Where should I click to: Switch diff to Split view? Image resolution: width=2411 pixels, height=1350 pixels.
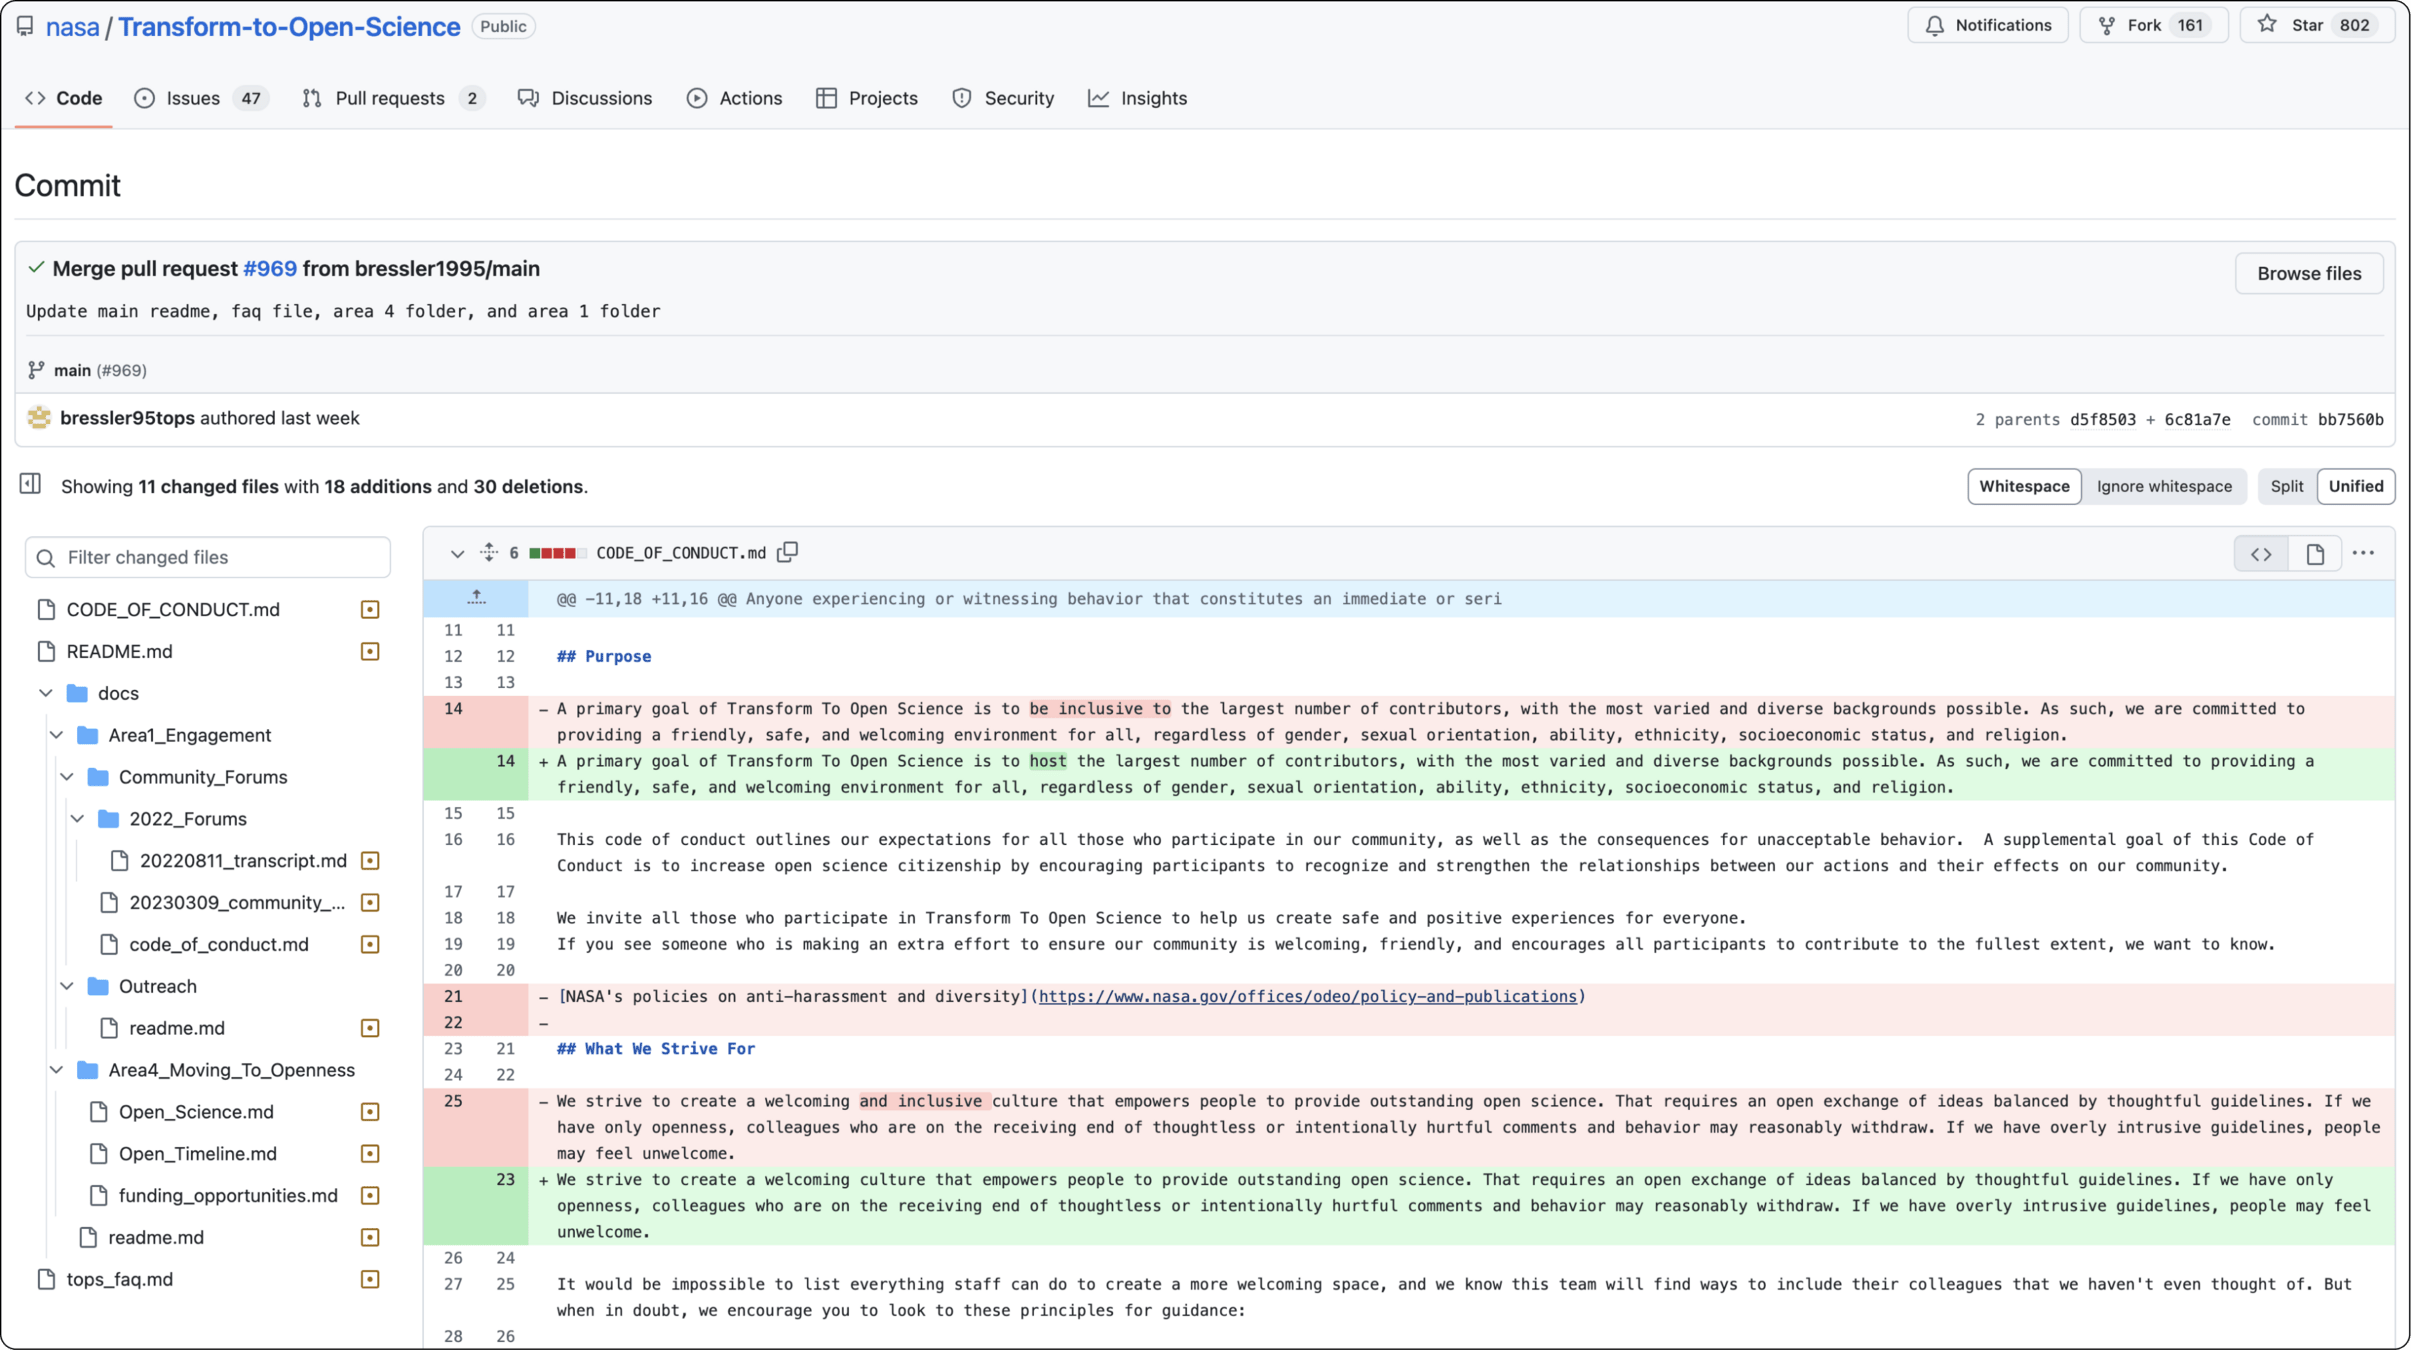pos(2286,486)
